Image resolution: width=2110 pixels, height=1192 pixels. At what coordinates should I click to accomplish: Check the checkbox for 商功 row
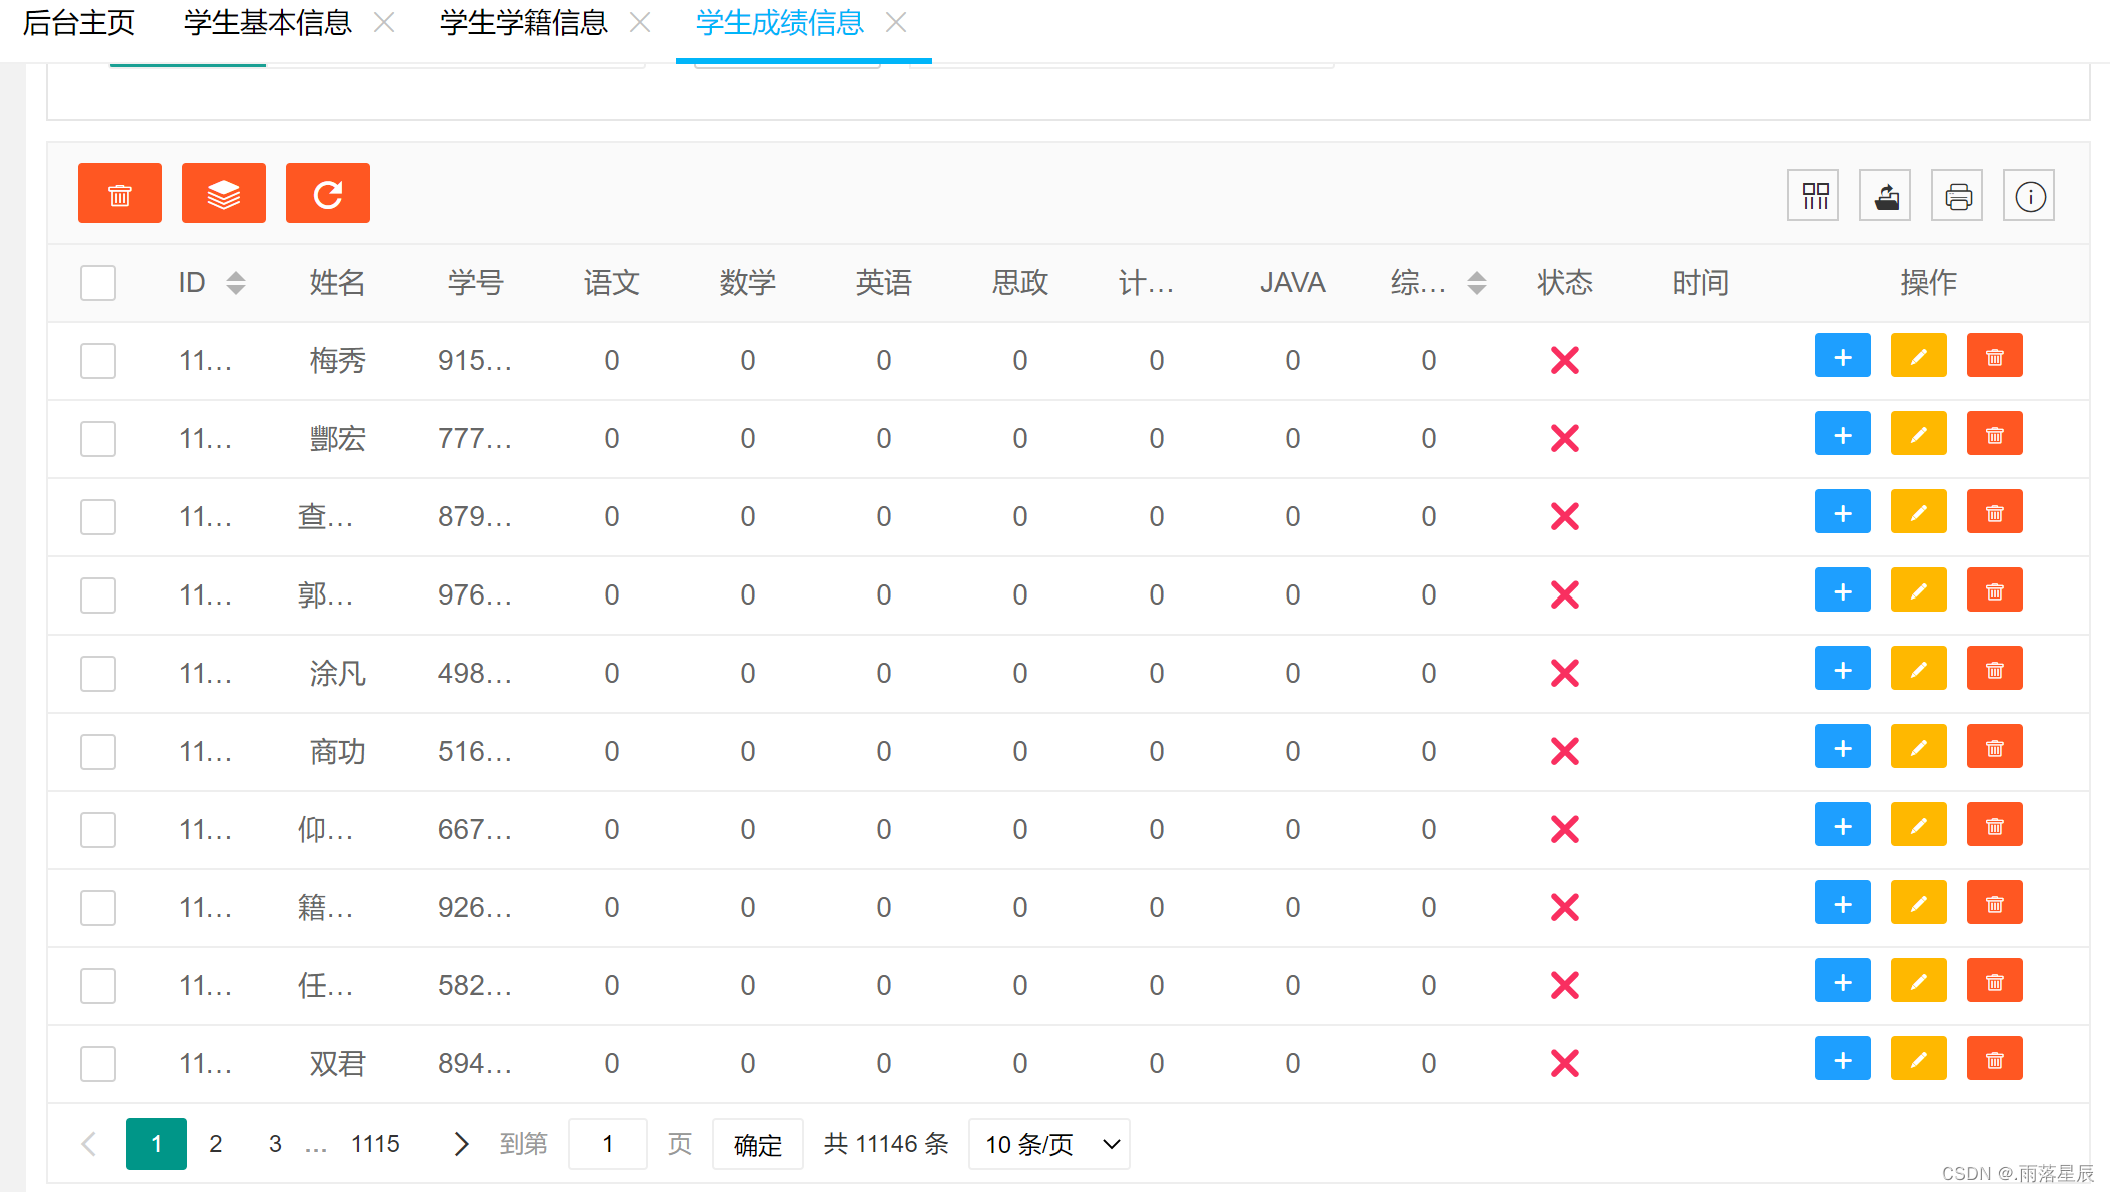[x=98, y=752]
